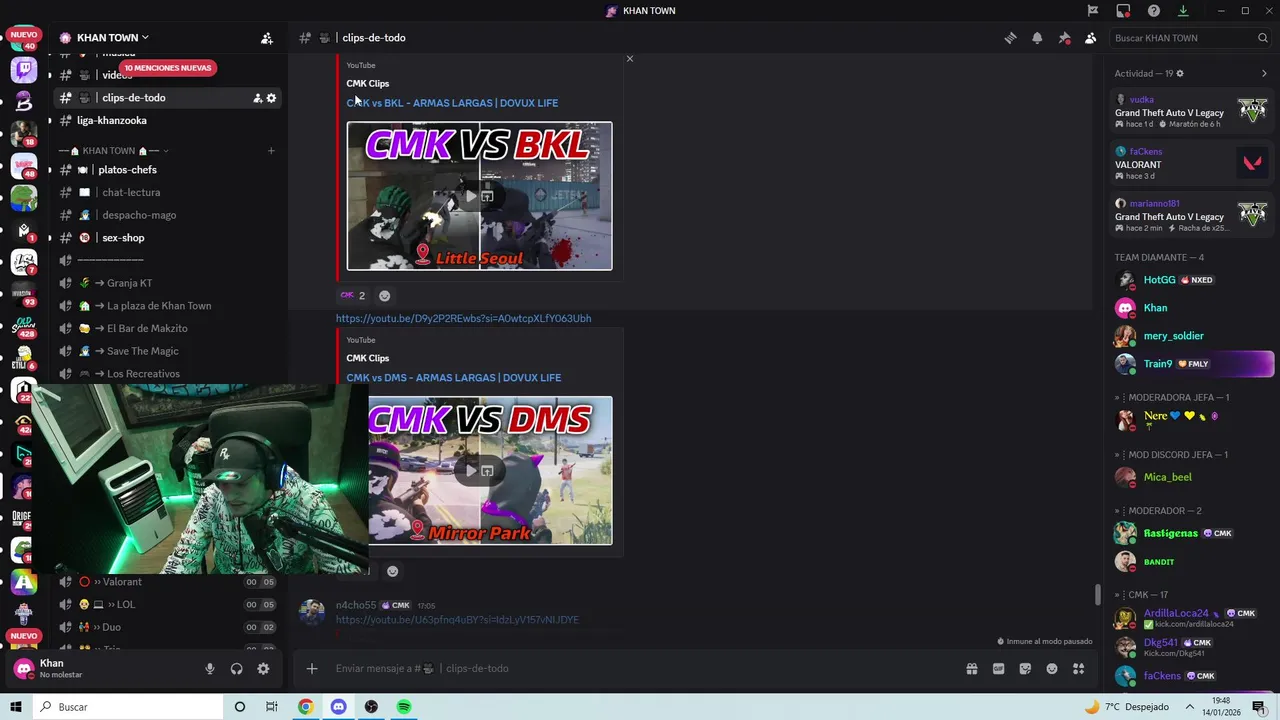
Task: Add reaction icon under CMK VS BKL embed
Action: click(384, 296)
